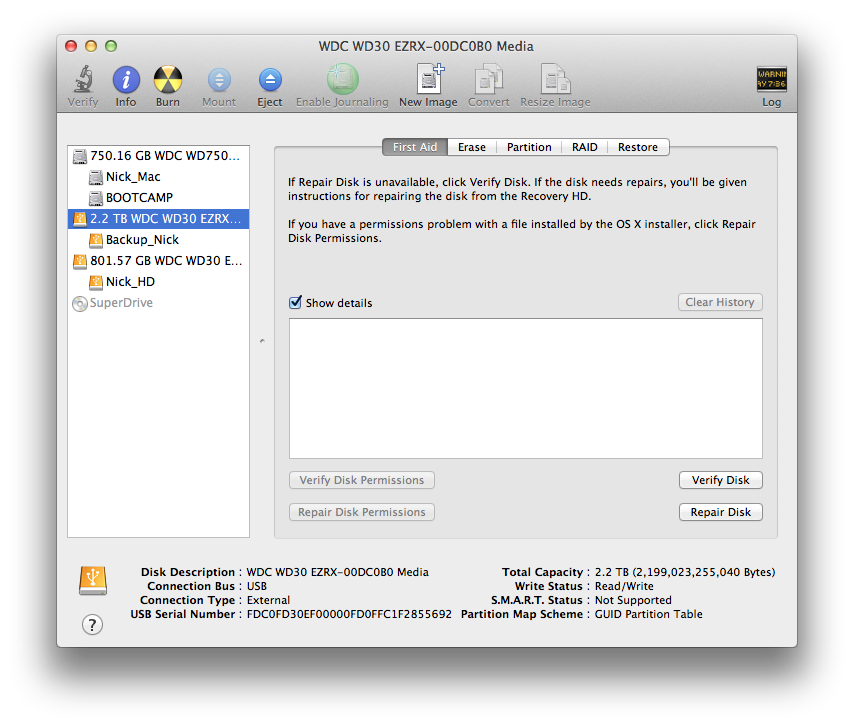Switch to the First Aid tab
Viewport: 854px width, 726px height.
414,147
